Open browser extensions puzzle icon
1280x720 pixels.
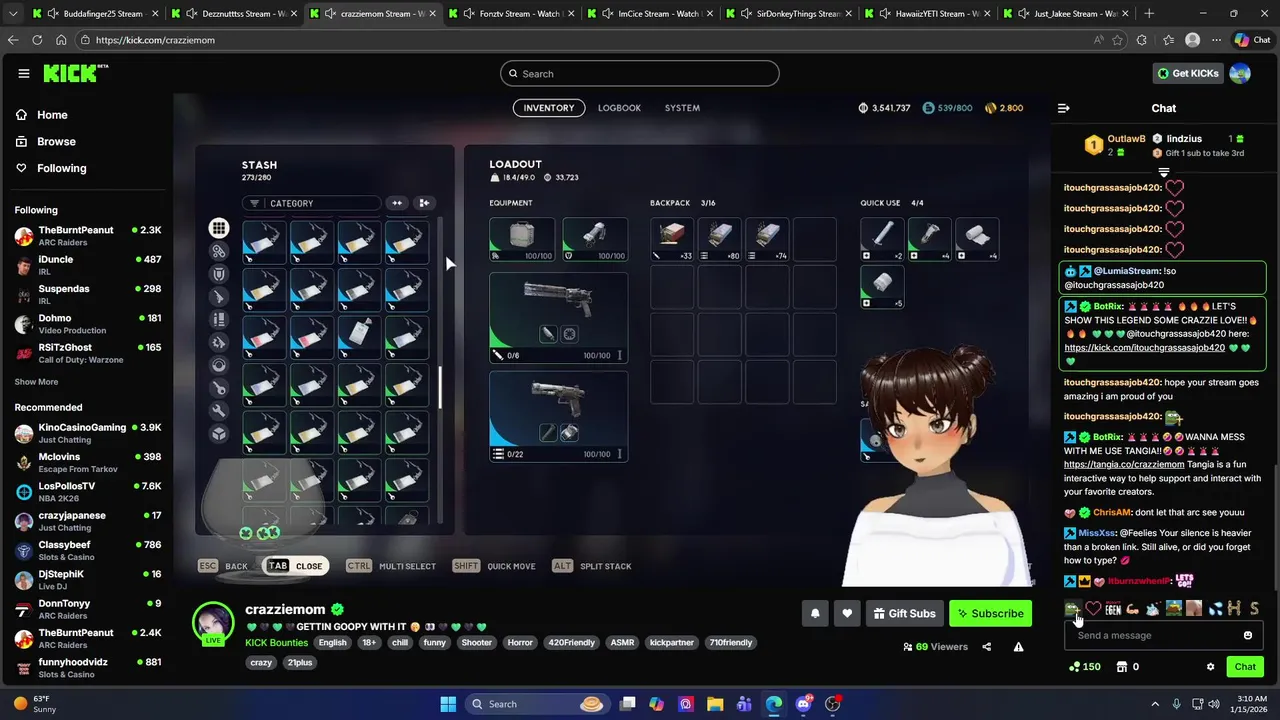tap(1143, 40)
